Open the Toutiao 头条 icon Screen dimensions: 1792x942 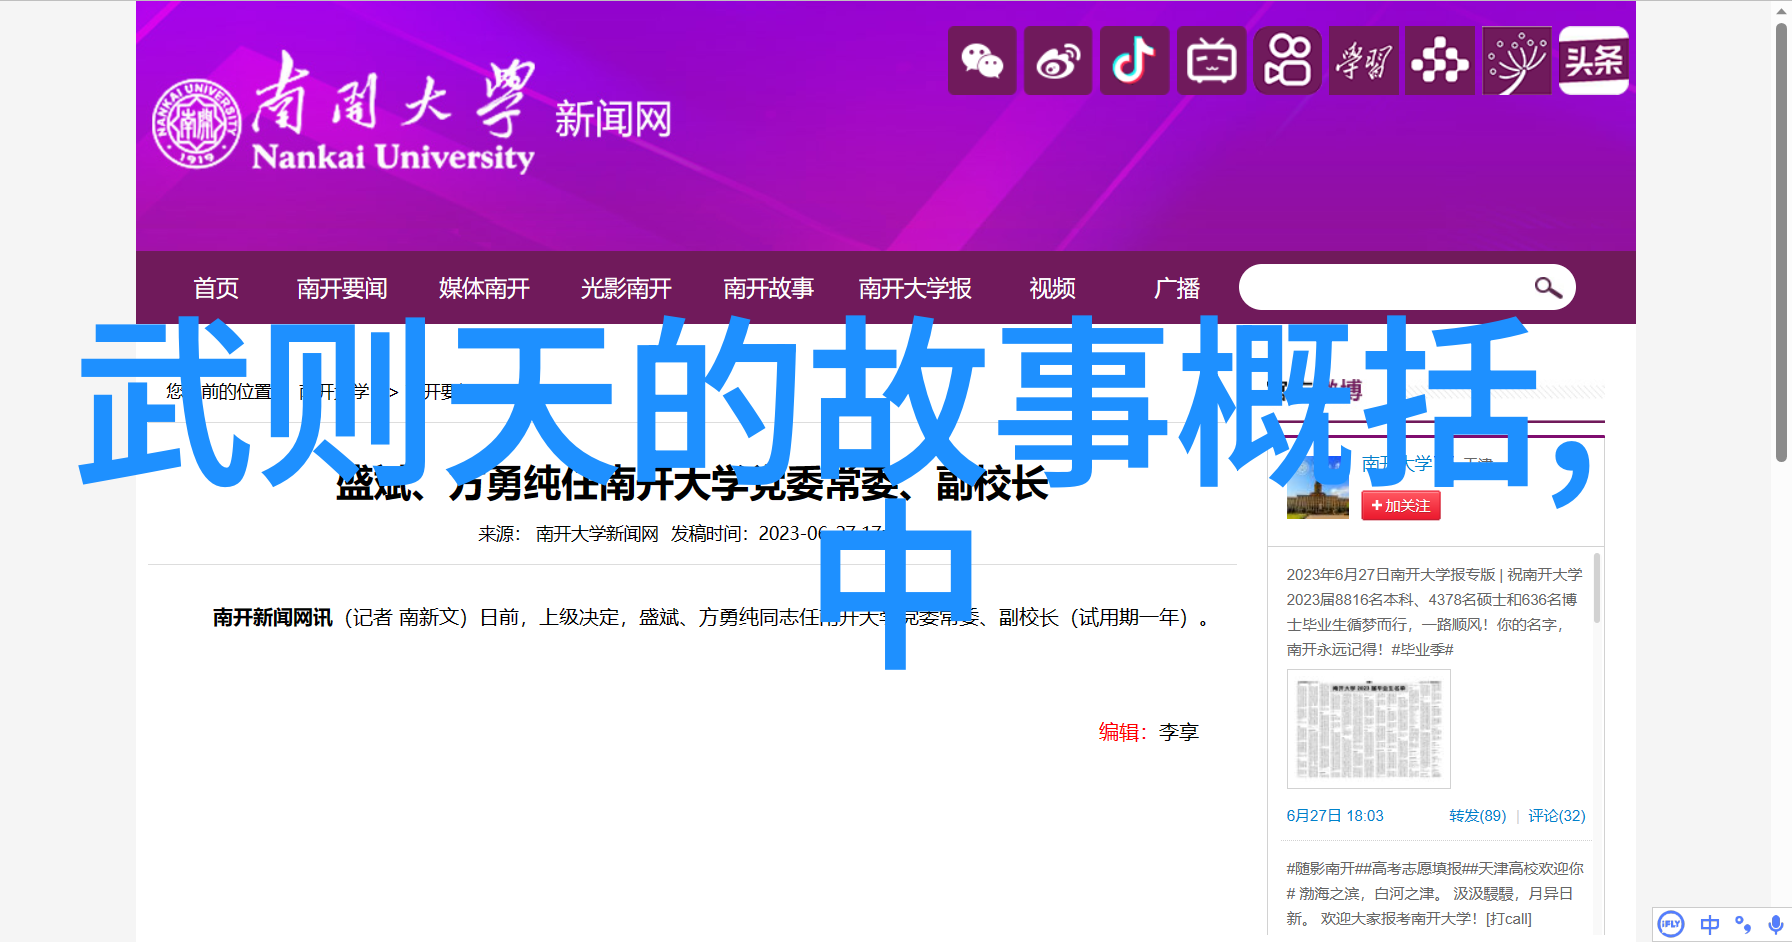(x=1594, y=61)
